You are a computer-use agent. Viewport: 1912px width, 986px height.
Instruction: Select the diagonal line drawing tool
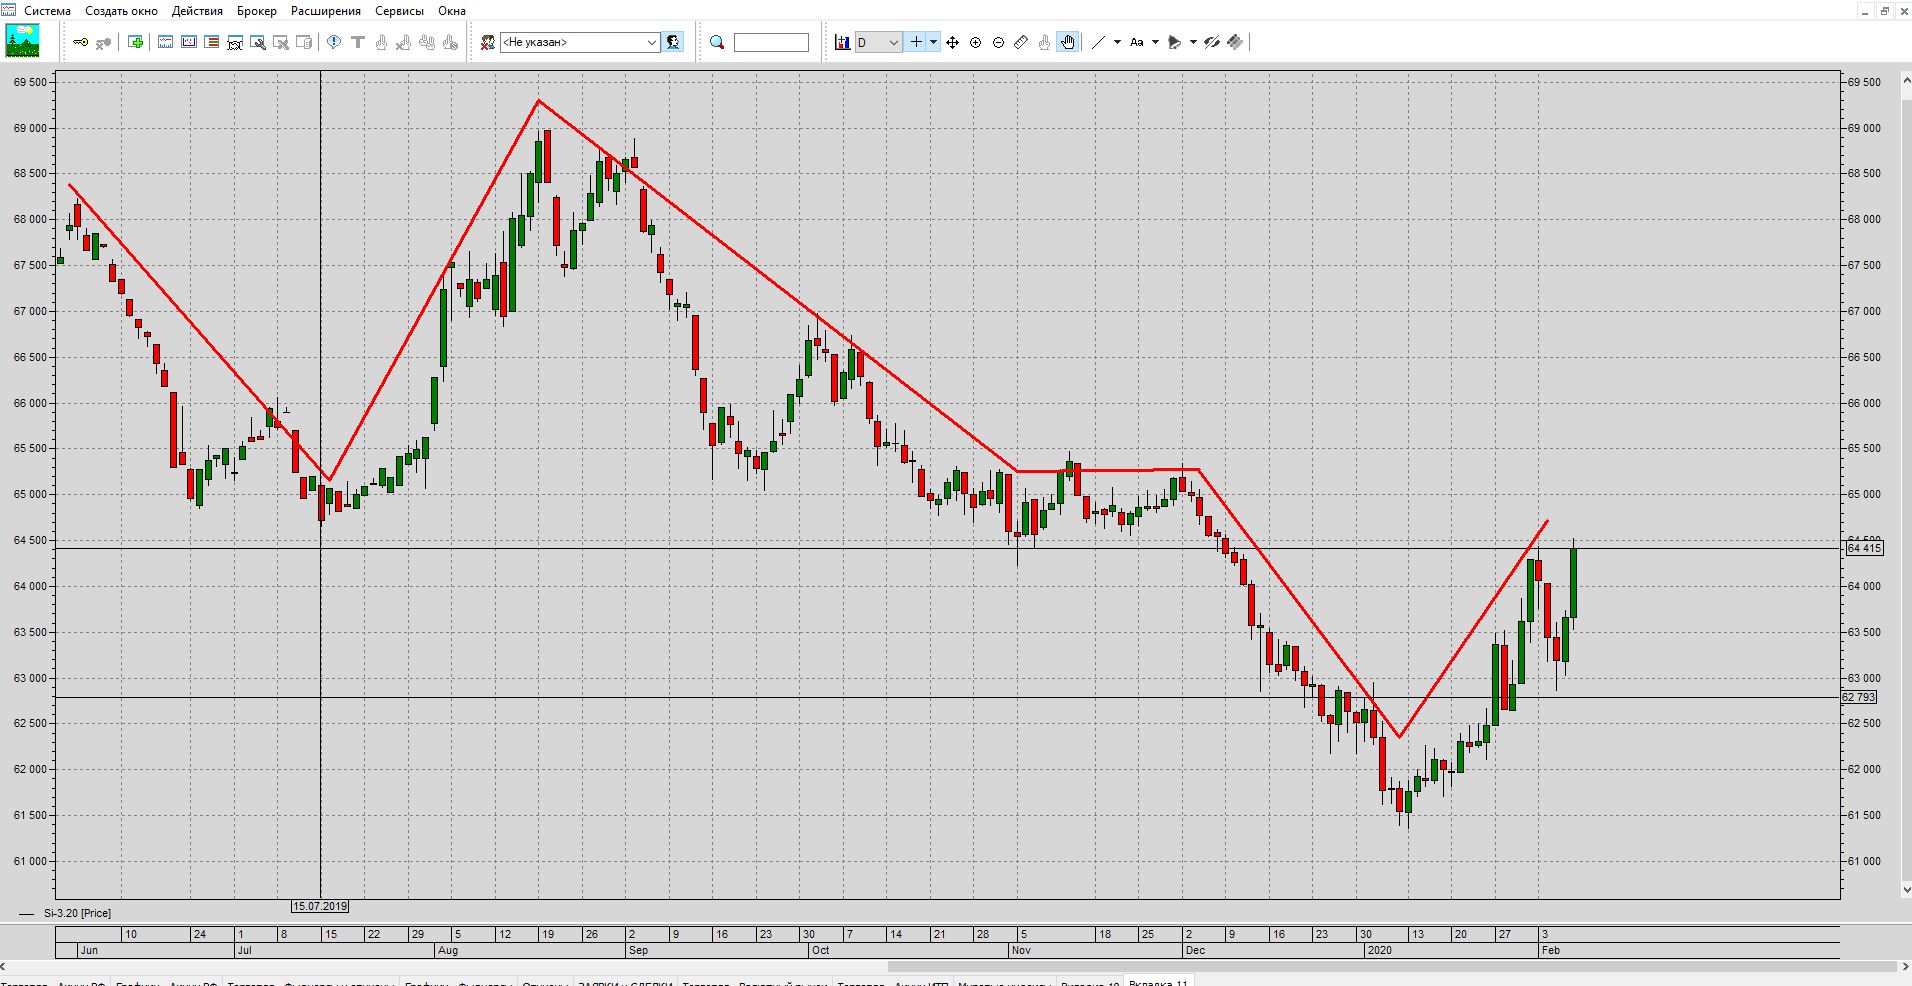(1099, 42)
